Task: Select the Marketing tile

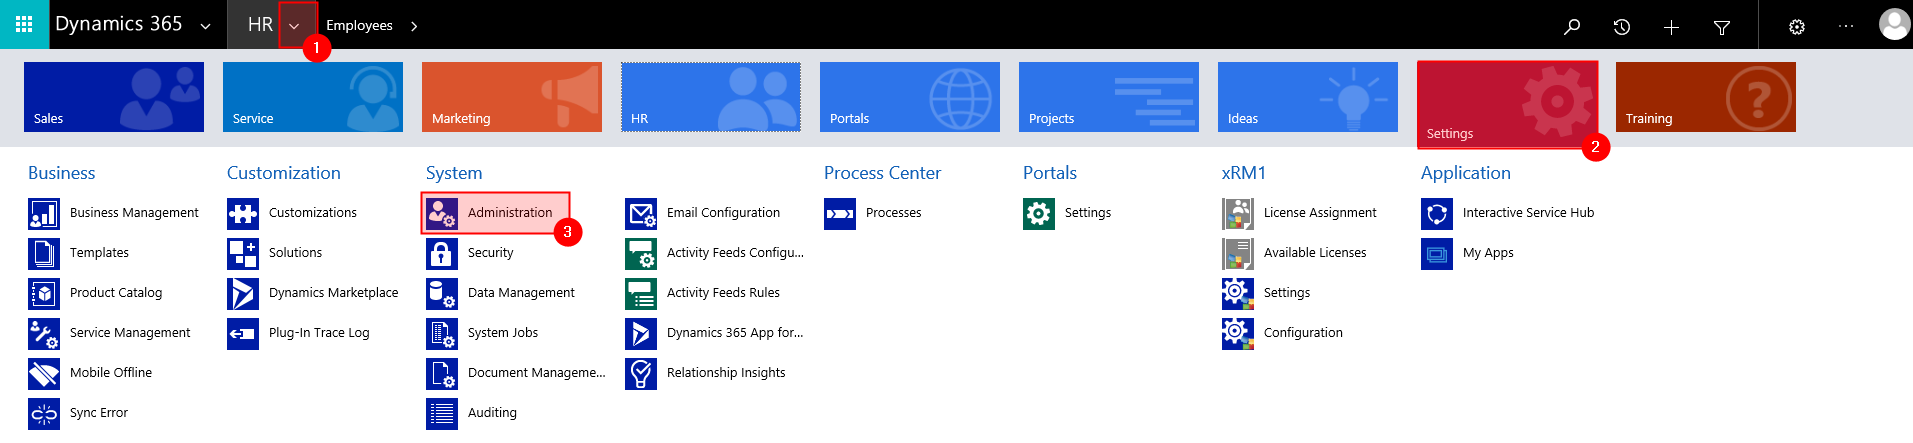Action: click(x=512, y=97)
